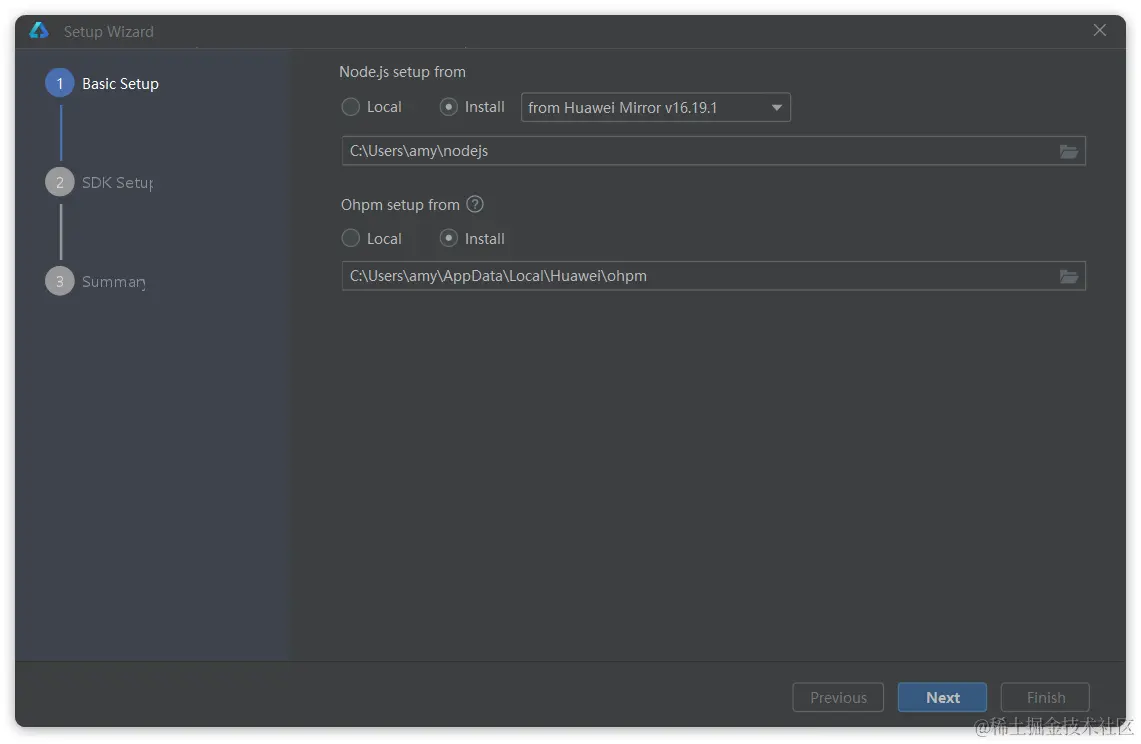Go to the SDK Setup step

point(99,183)
